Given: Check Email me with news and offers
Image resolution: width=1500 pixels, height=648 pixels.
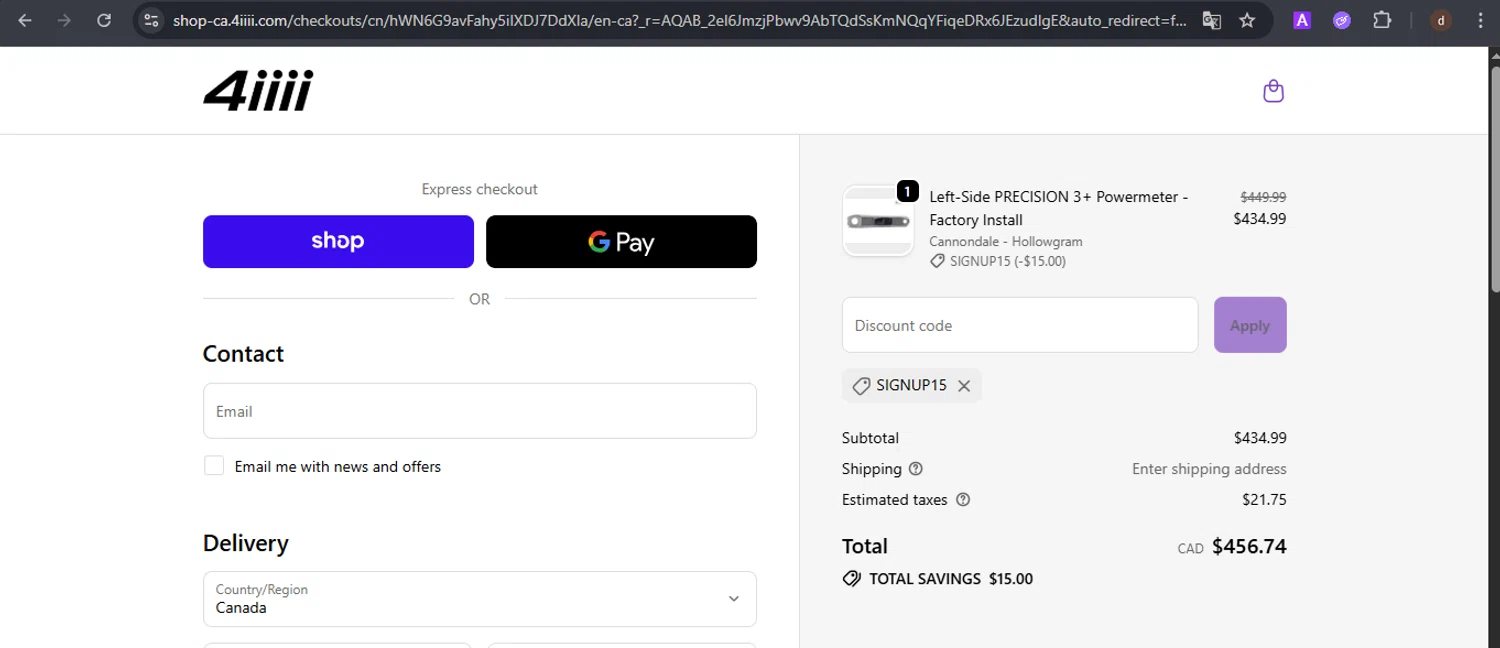Looking at the screenshot, I should 214,466.
